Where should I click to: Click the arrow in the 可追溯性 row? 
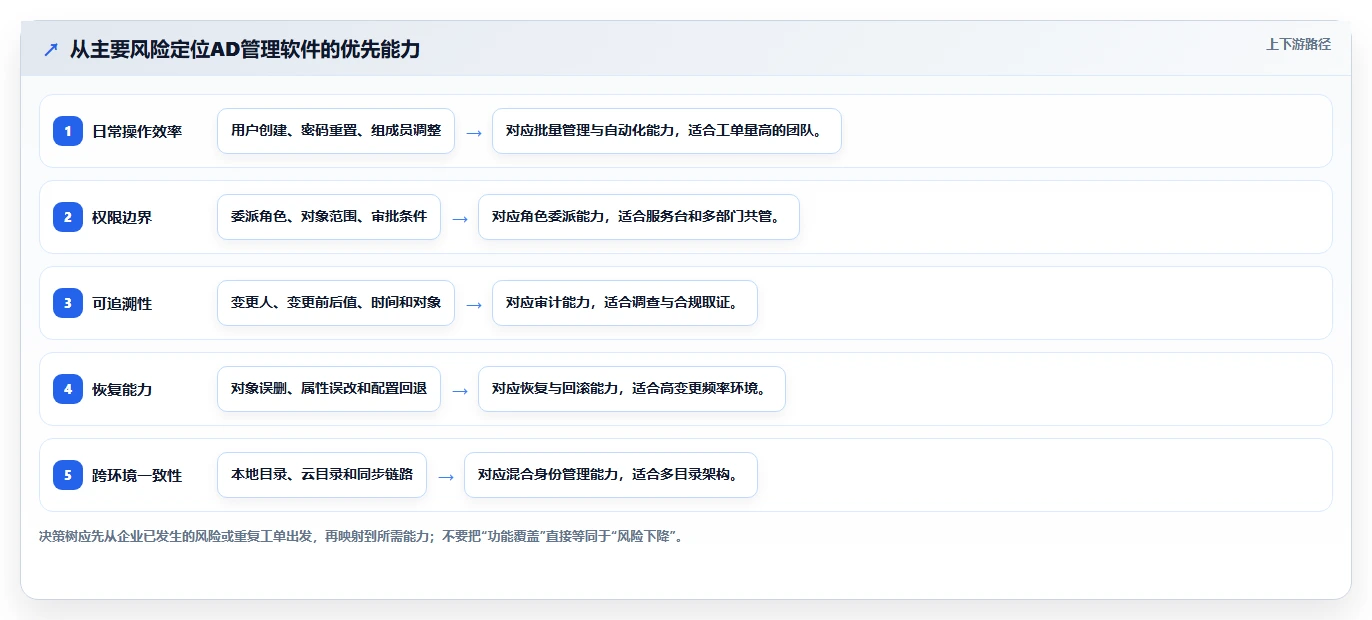click(x=474, y=304)
